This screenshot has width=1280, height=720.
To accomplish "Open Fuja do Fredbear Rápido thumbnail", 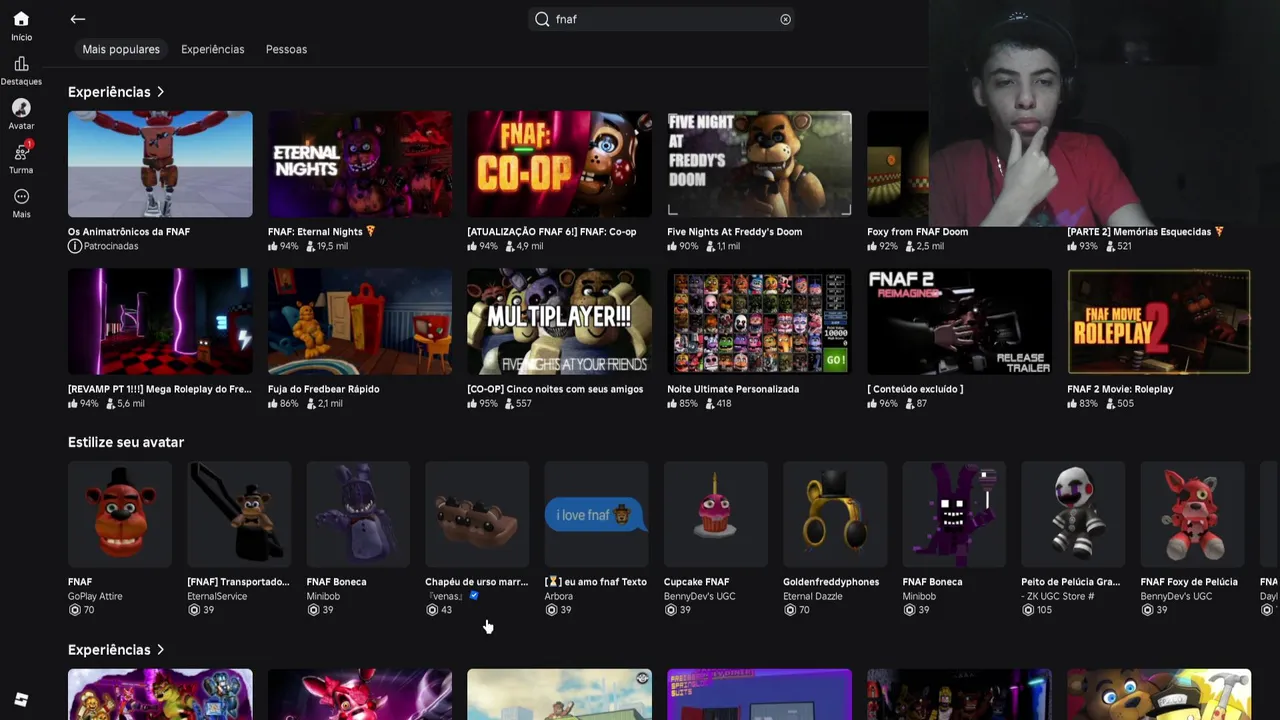I will tap(360, 321).
